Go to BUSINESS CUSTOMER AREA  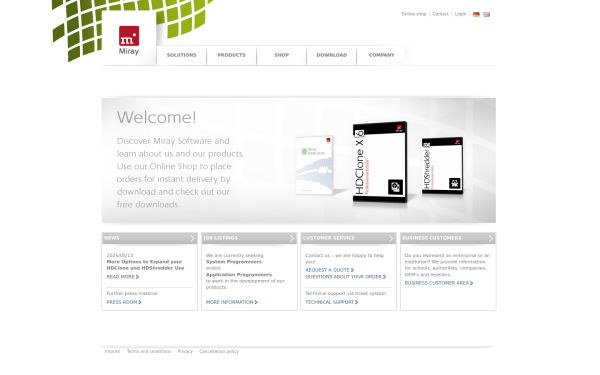(x=439, y=283)
